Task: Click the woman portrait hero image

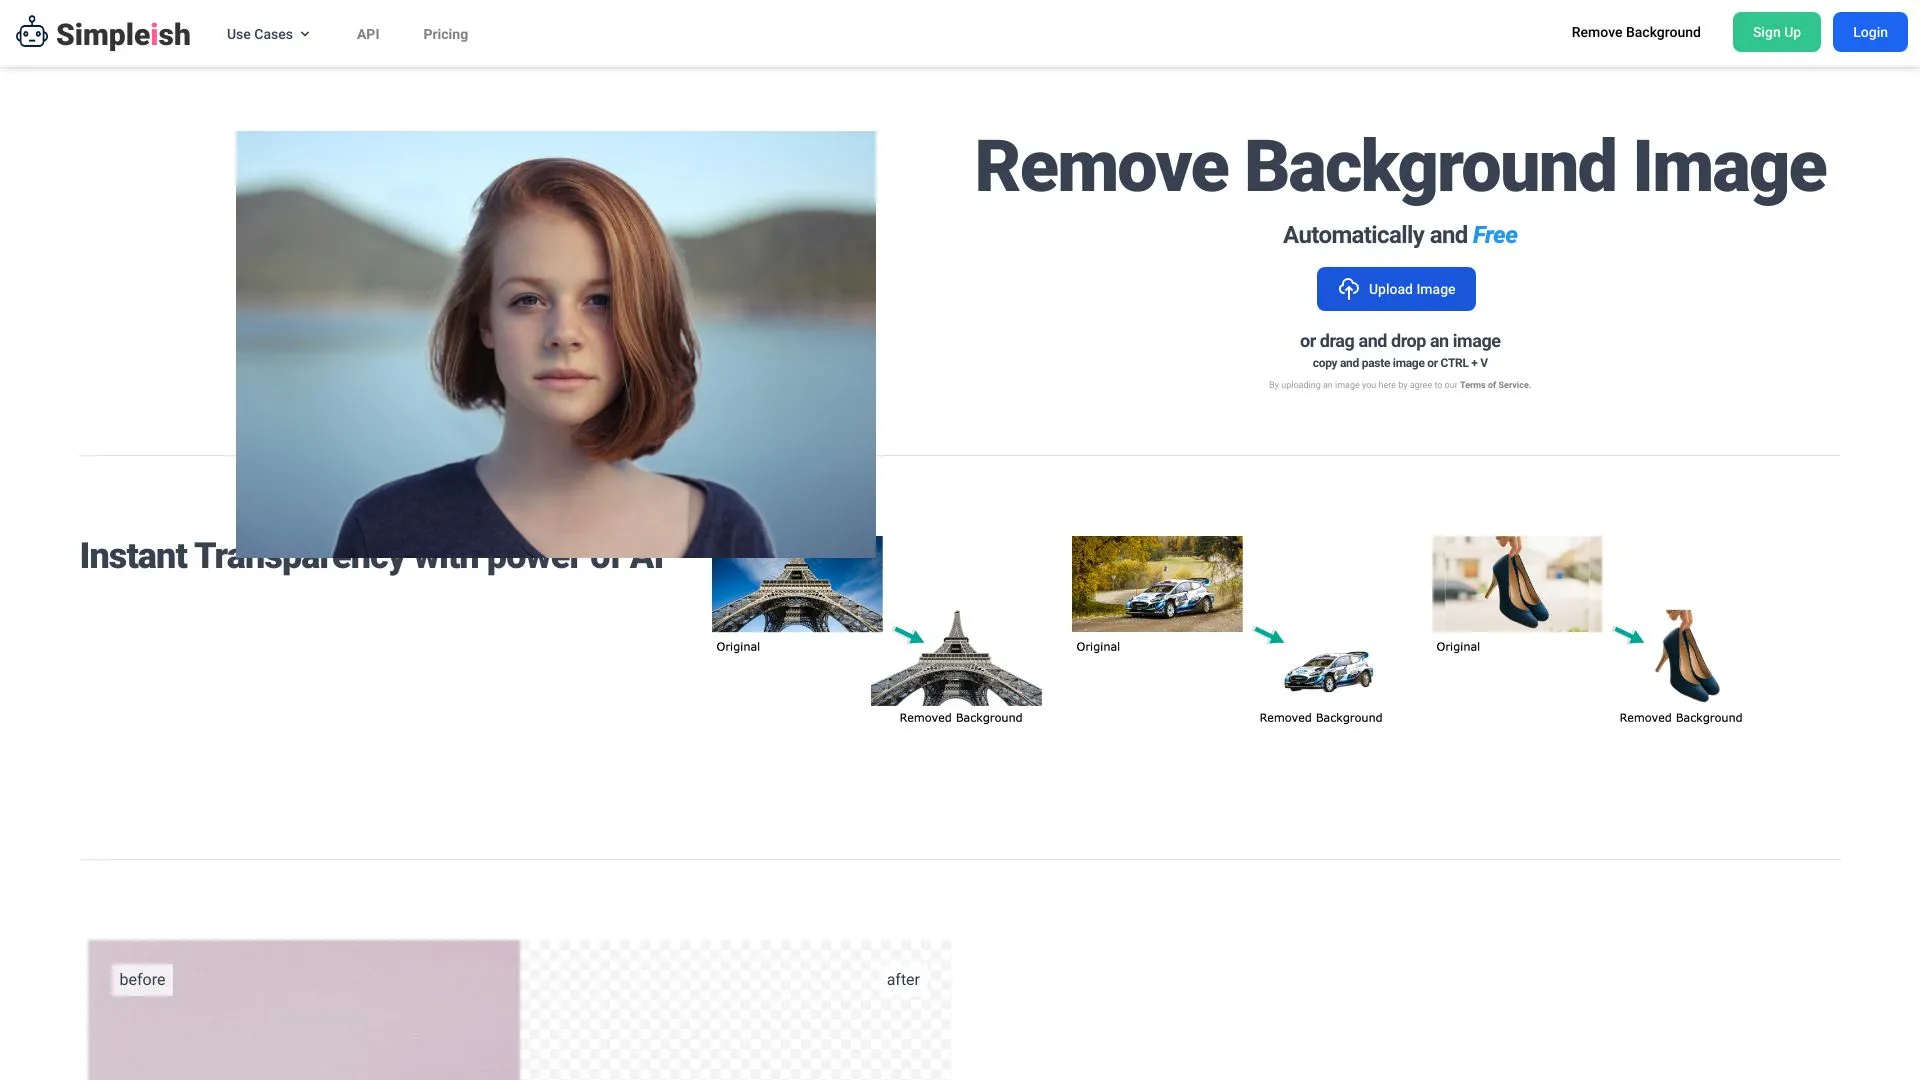Action: pyautogui.click(x=556, y=344)
